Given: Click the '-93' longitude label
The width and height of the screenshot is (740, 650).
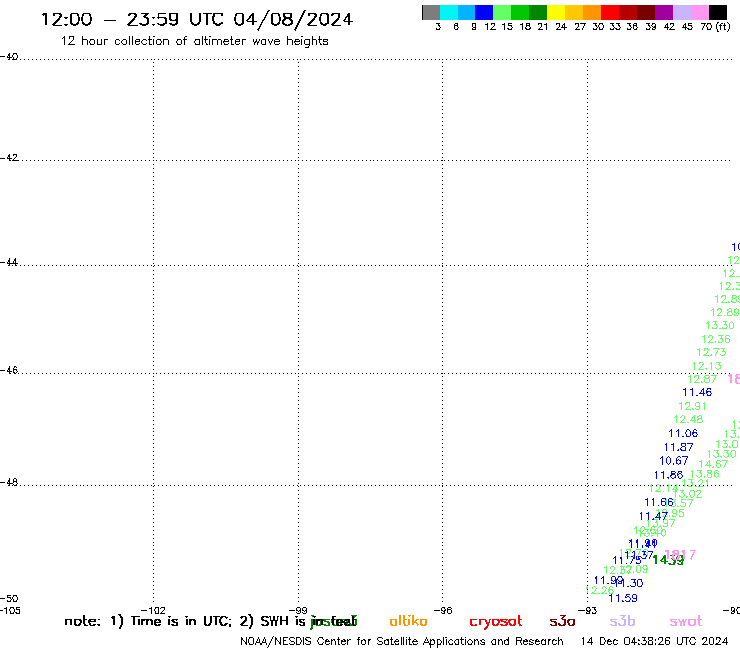Looking at the screenshot, I should pos(588,610).
